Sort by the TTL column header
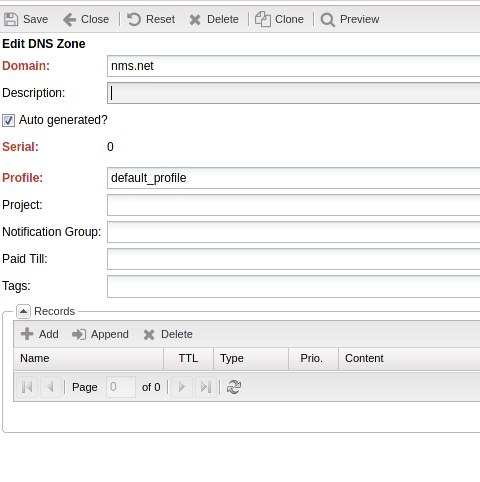This screenshot has width=480, height=482. click(188, 359)
